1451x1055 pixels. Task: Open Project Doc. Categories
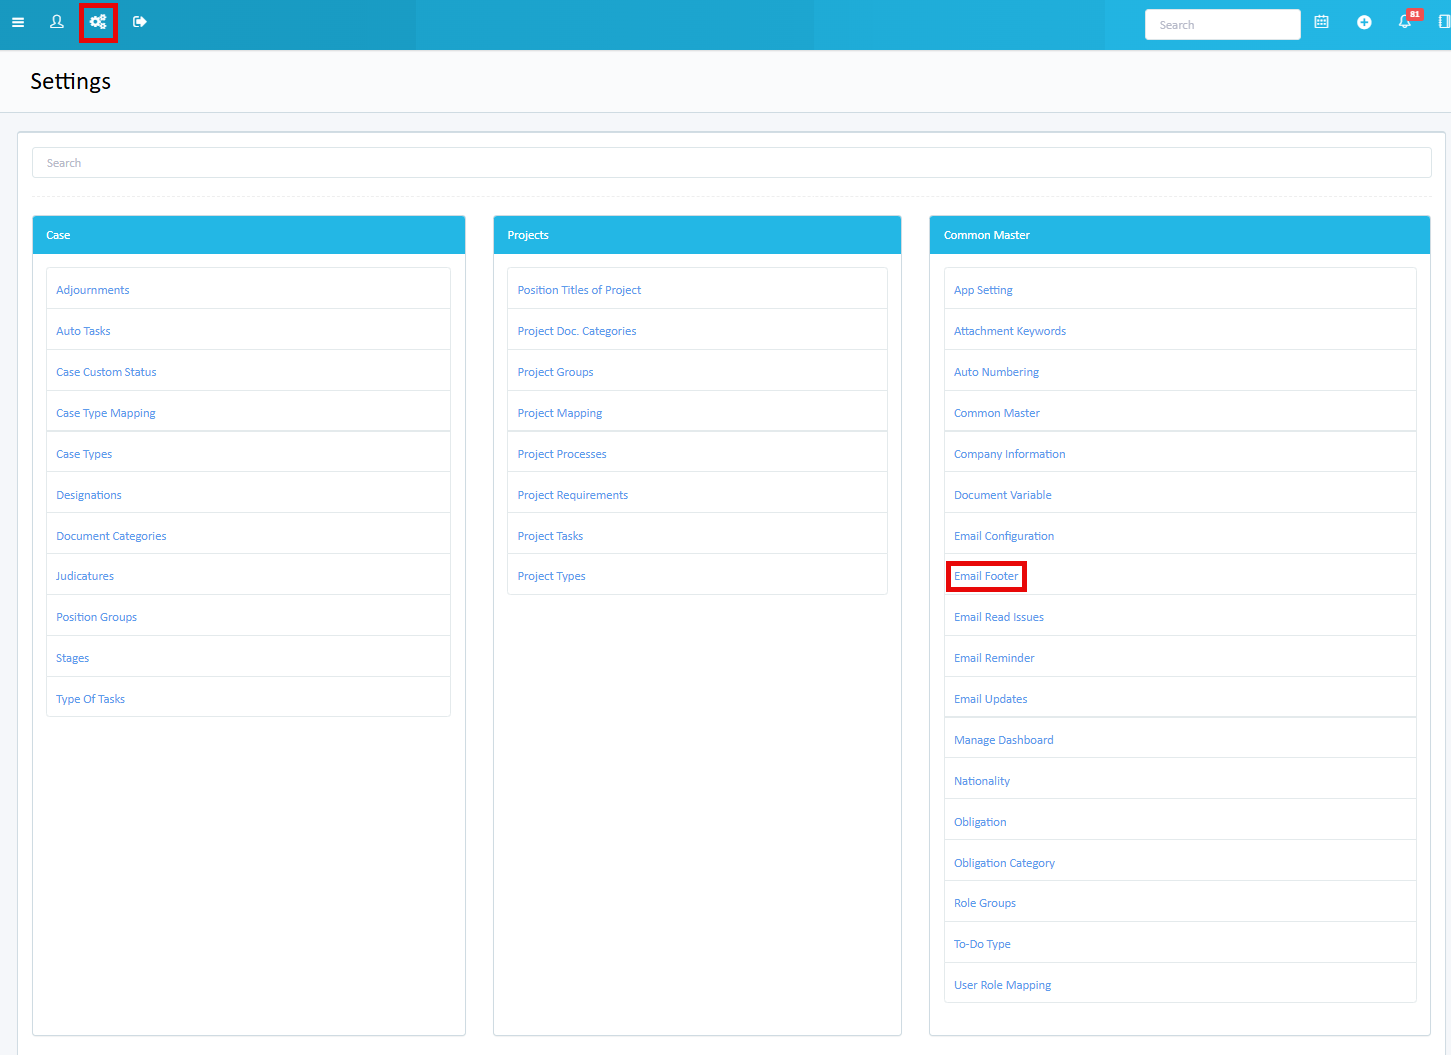point(577,331)
